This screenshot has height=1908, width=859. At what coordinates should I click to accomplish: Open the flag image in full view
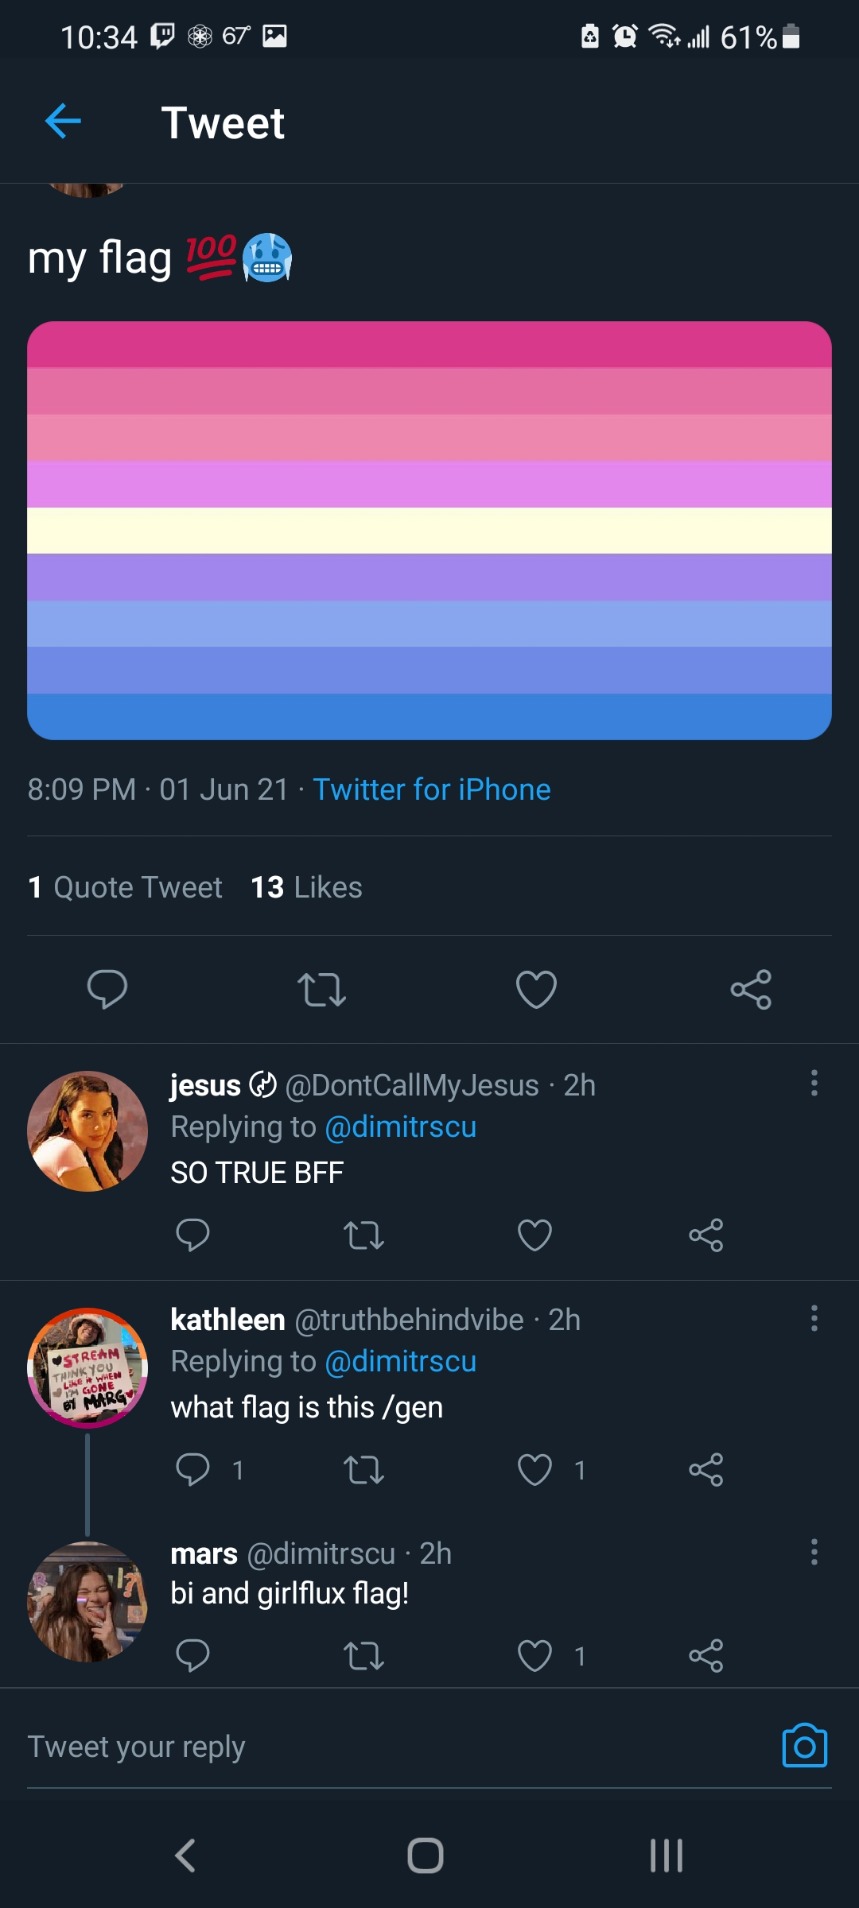[429, 530]
